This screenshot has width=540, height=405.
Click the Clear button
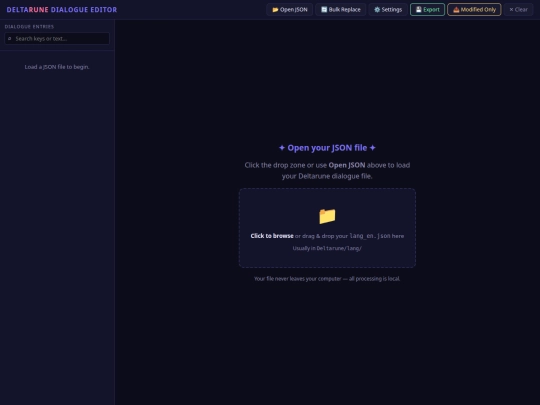click(x=518, y=10)
